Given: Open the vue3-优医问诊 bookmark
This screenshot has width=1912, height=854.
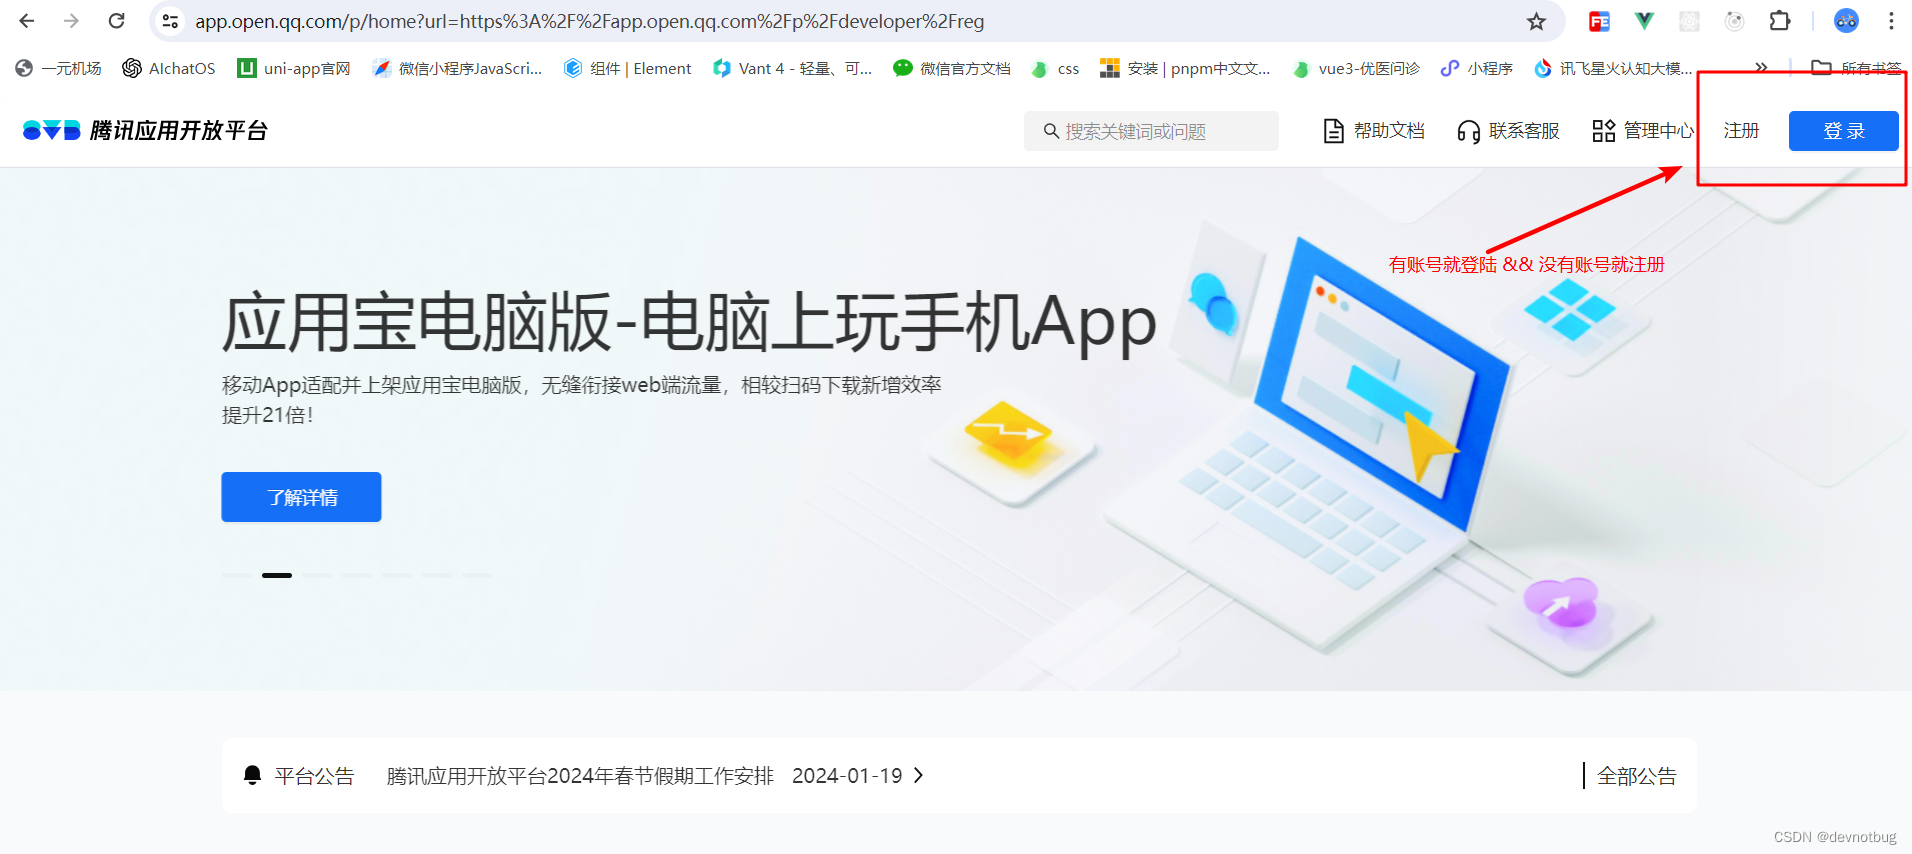Looking at the screenshot, I should pyautogui.click(x=1356, y=68).
